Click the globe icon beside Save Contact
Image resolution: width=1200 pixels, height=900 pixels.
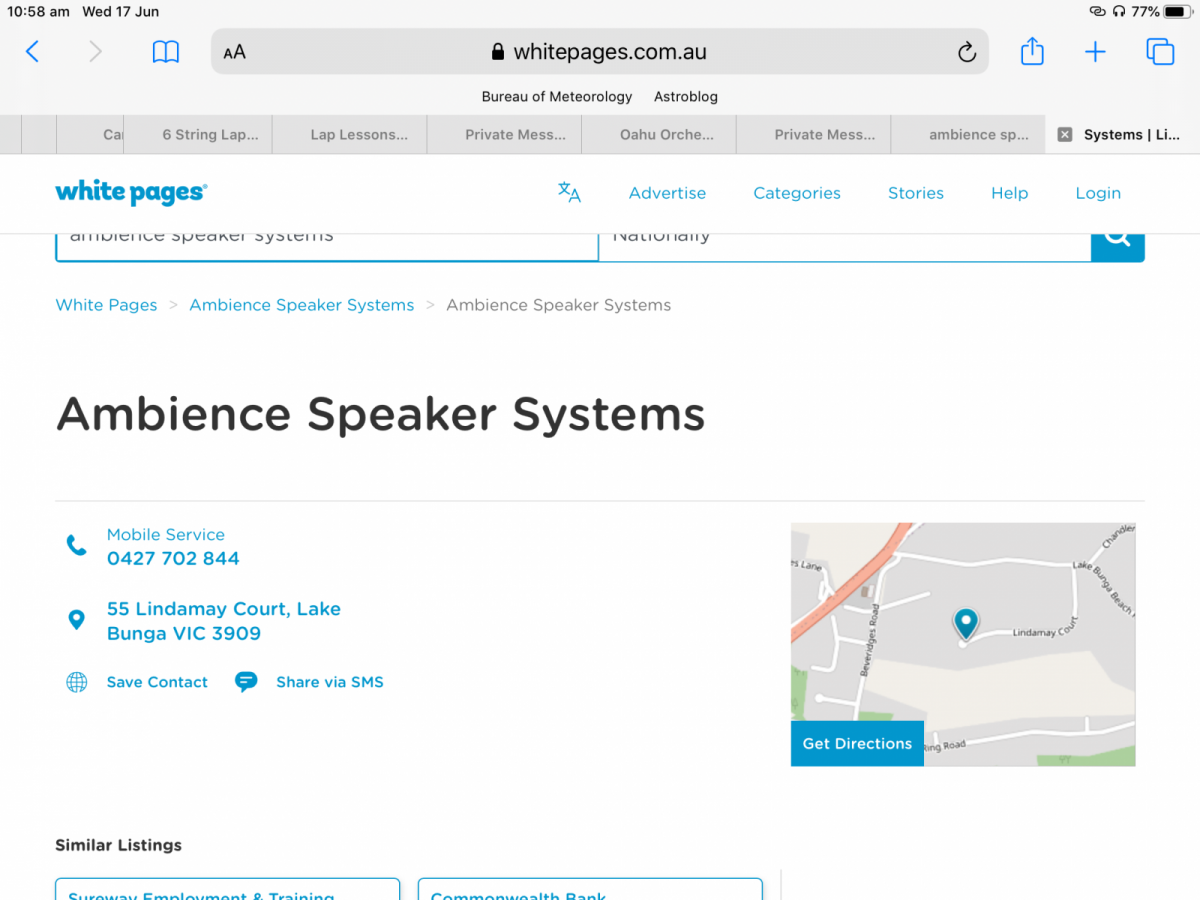[x=76, y=682]
